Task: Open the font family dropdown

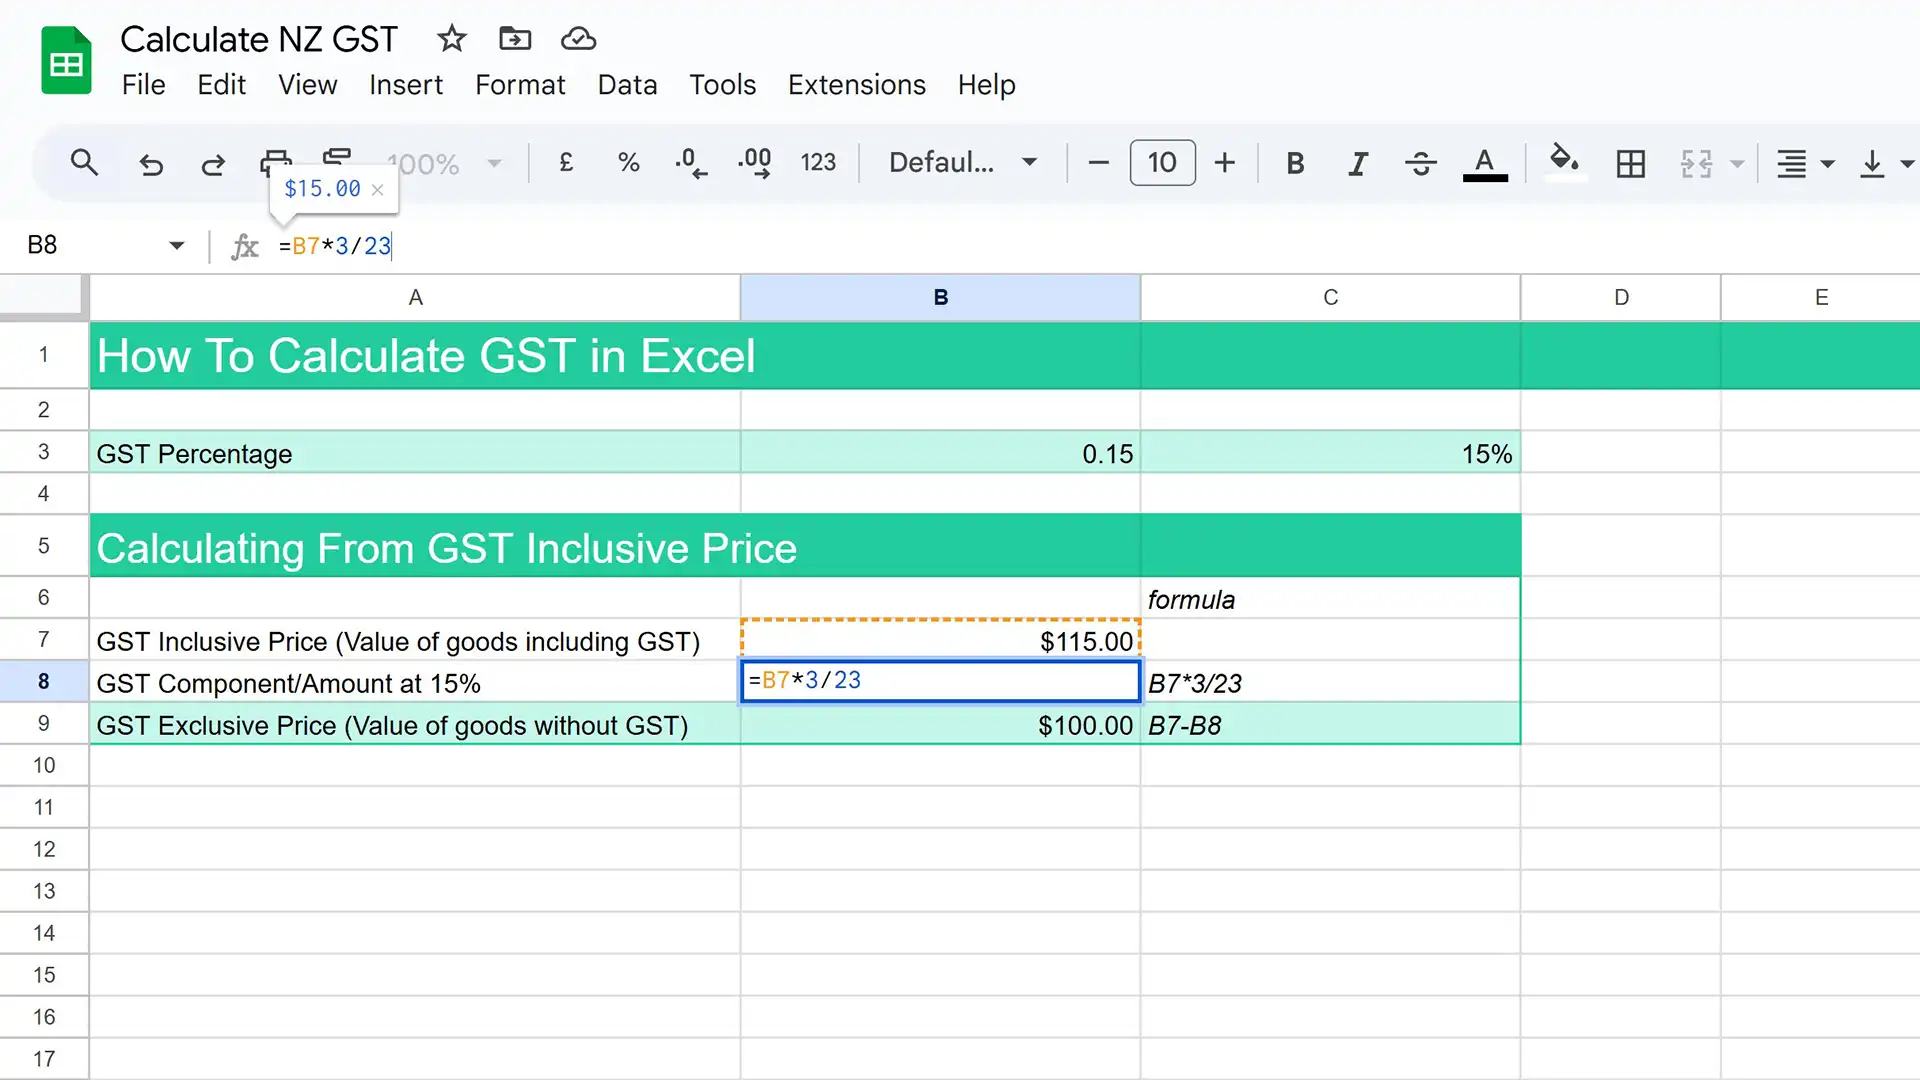Action: click(x=963, y=162)
